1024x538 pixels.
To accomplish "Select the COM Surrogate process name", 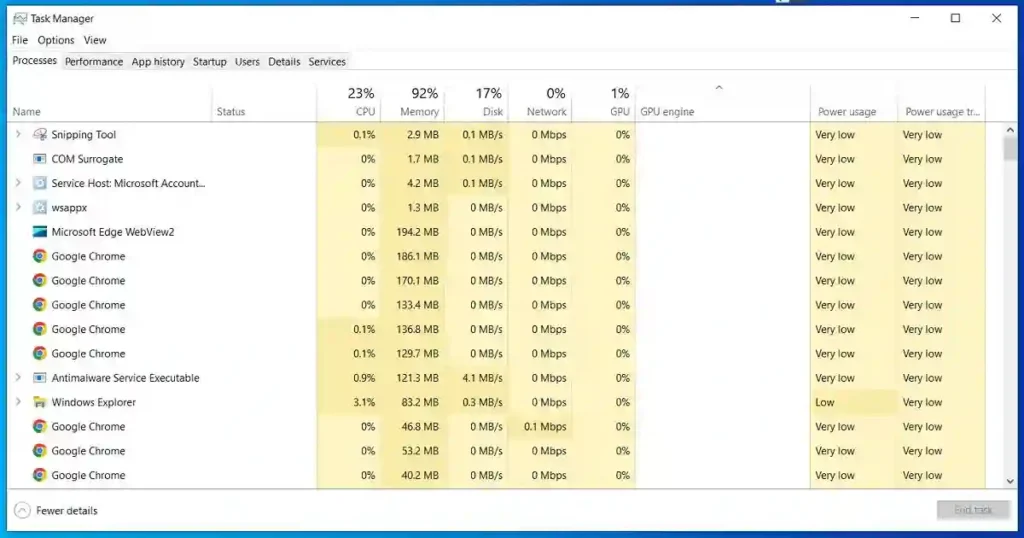I will pos(87,159).
